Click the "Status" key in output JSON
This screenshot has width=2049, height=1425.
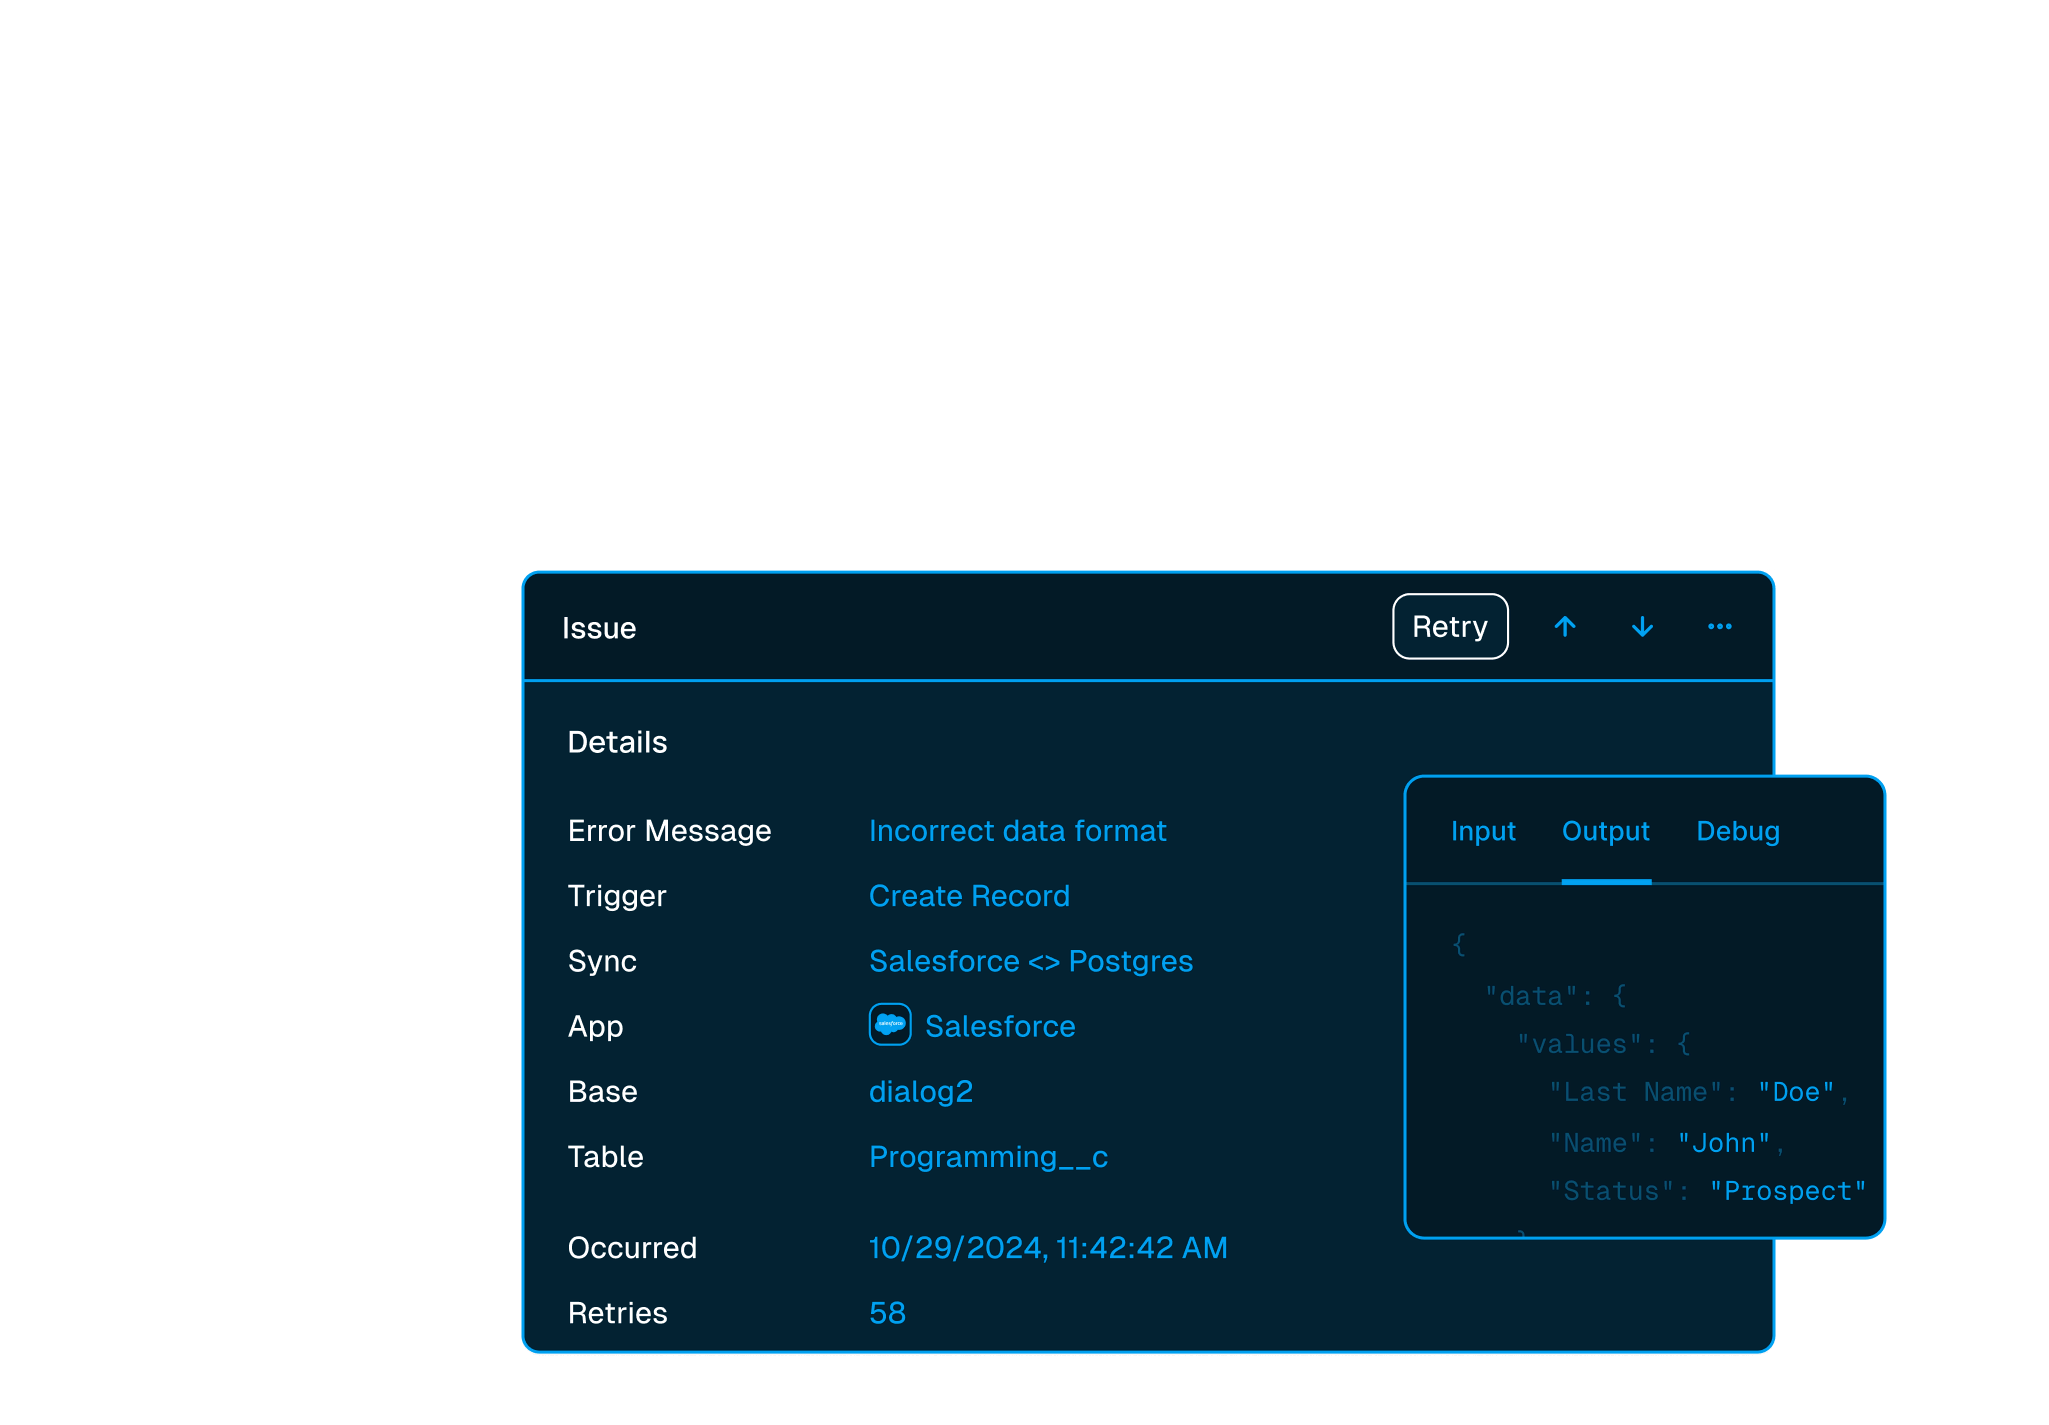[1611, 1191]
